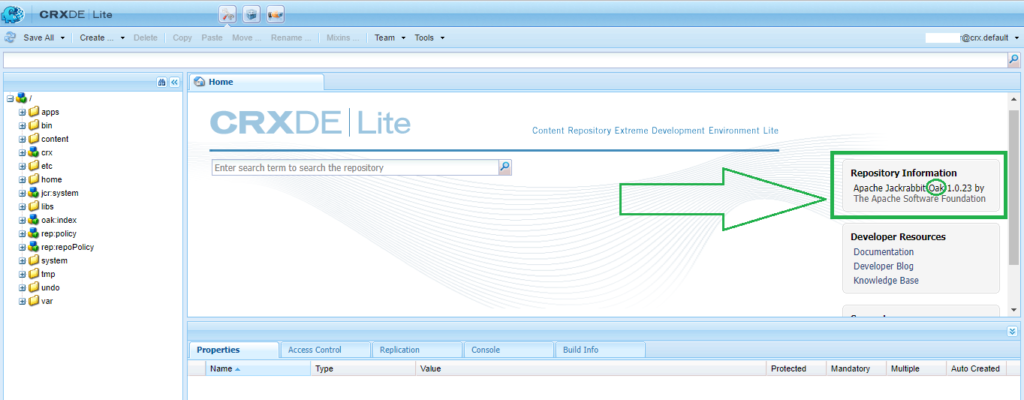The width and height of the screenshot is (1024, 400).
Task: Open the Documentation link under Developer Resources
Action: tap(883, 252)
